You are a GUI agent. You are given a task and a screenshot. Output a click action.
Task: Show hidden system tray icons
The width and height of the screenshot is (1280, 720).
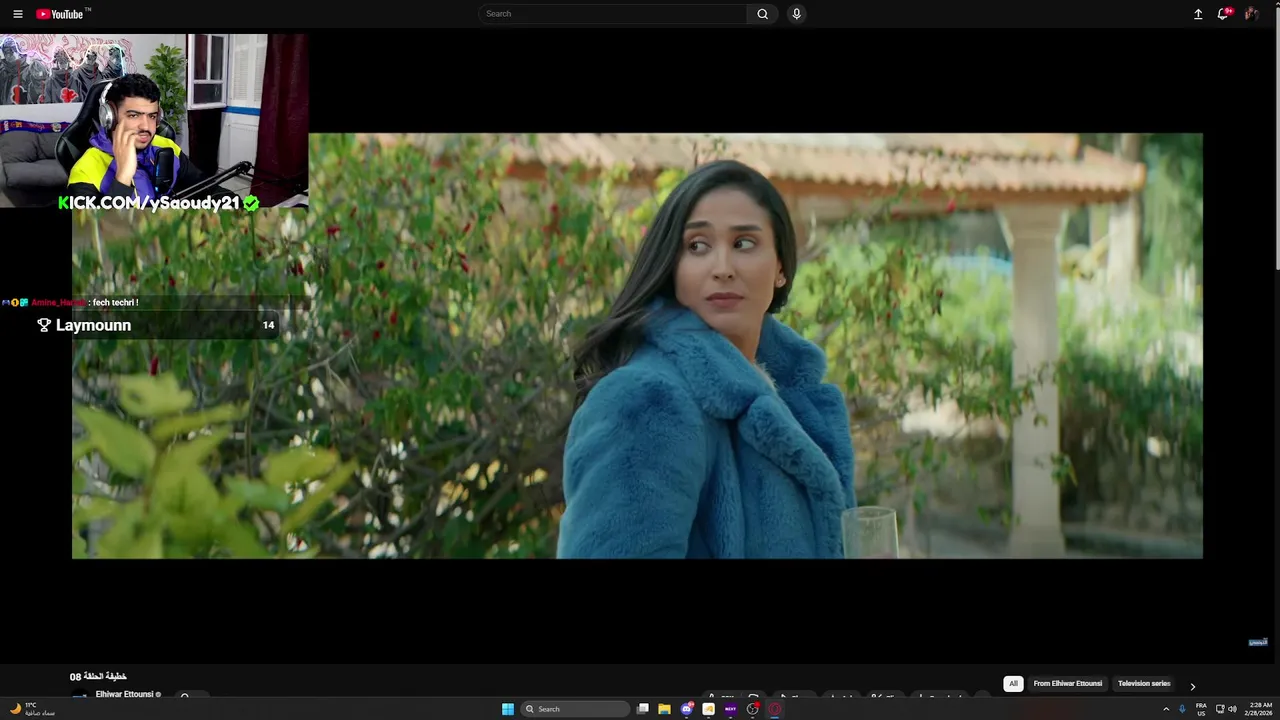pyautogui.click(x=1166, y=709)
